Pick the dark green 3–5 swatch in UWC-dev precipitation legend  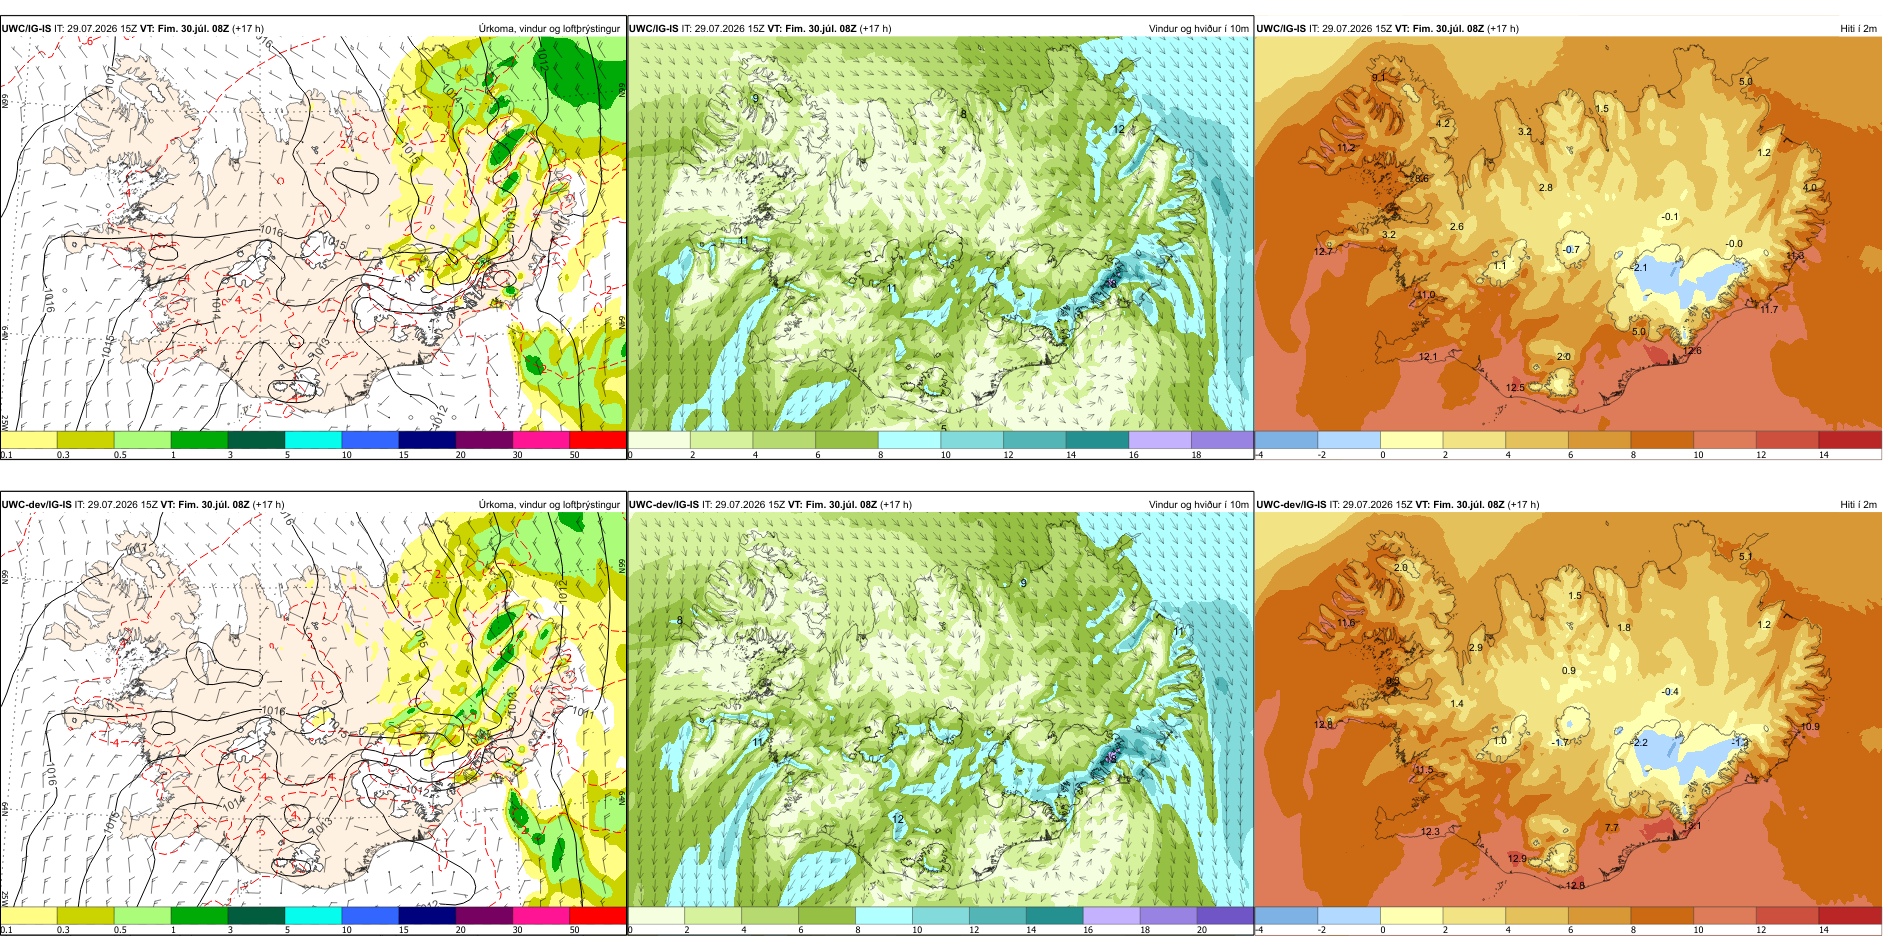tap(256, 916)
